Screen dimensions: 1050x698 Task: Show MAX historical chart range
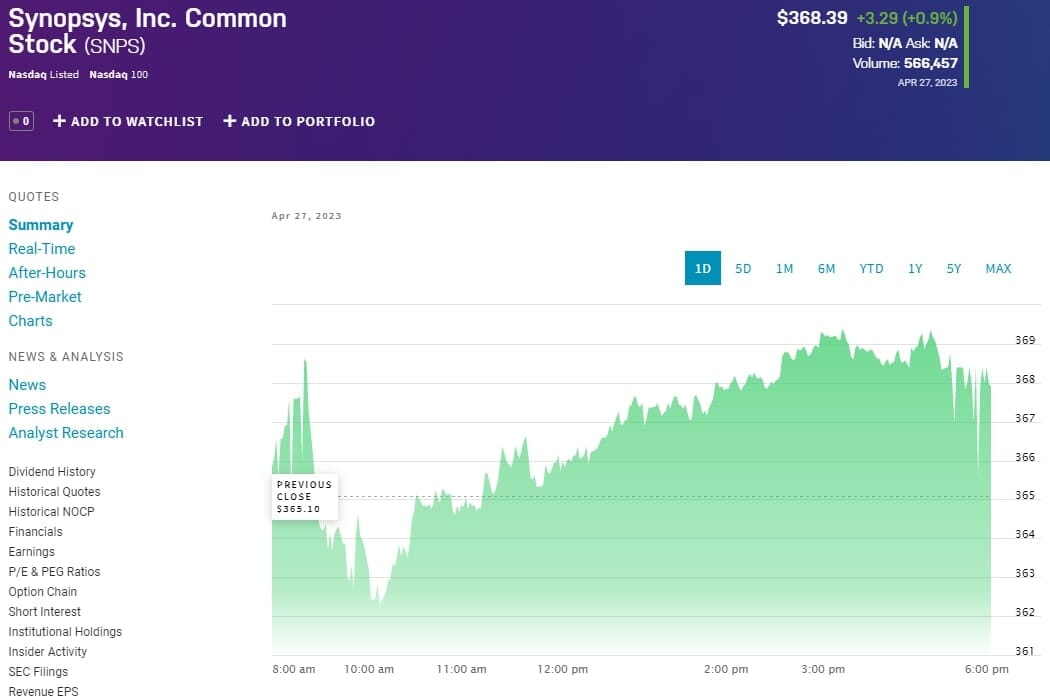[998, 268]
